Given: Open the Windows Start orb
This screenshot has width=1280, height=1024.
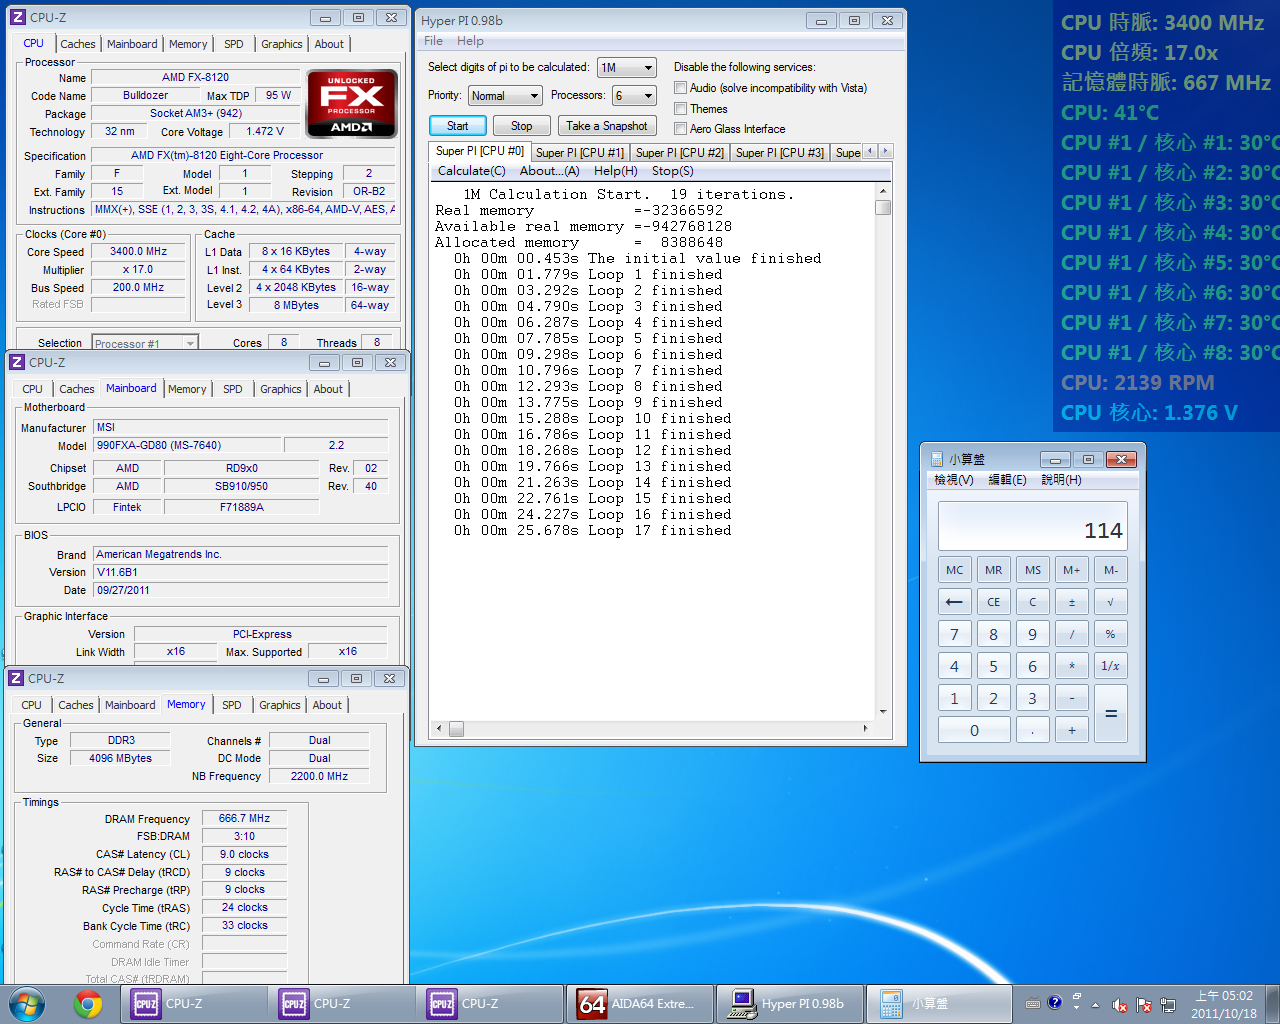Looking at the screenshot, I should (x=27, y=1003).
